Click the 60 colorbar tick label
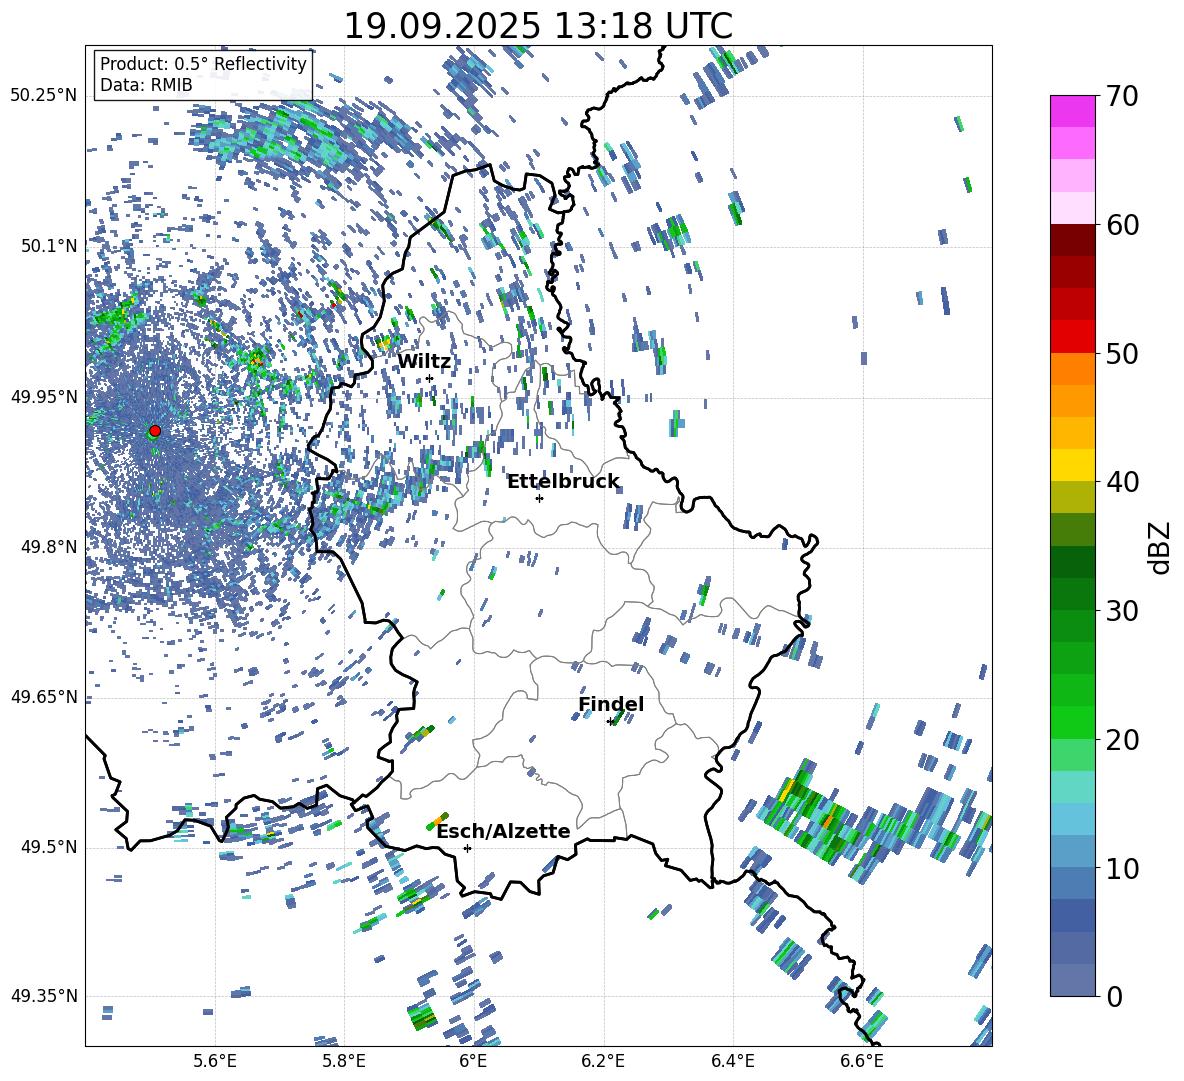1184x1081 pixels. click(1122, 225)
